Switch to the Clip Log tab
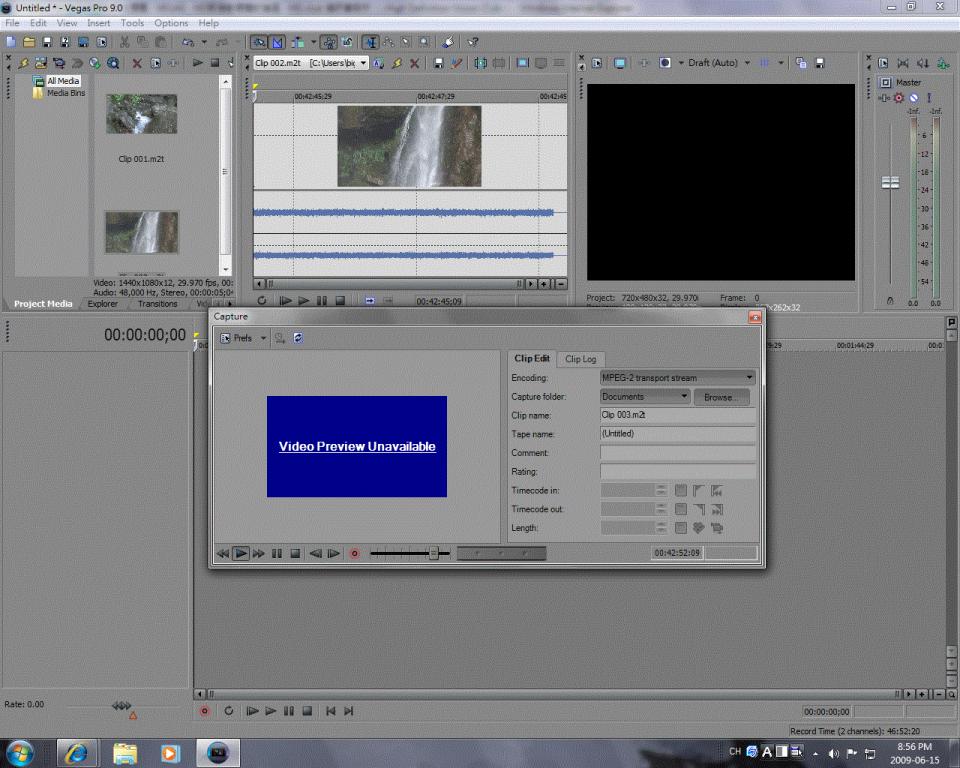The image size is (960, 768). pos(580,359)
